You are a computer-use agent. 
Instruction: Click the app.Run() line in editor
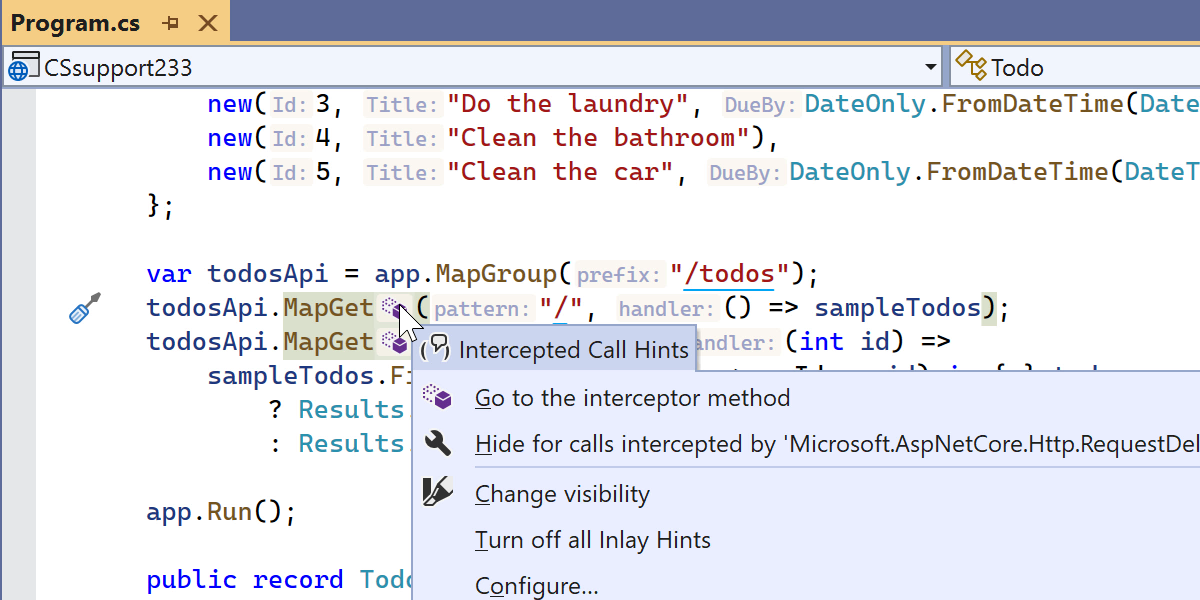point(221,512)
